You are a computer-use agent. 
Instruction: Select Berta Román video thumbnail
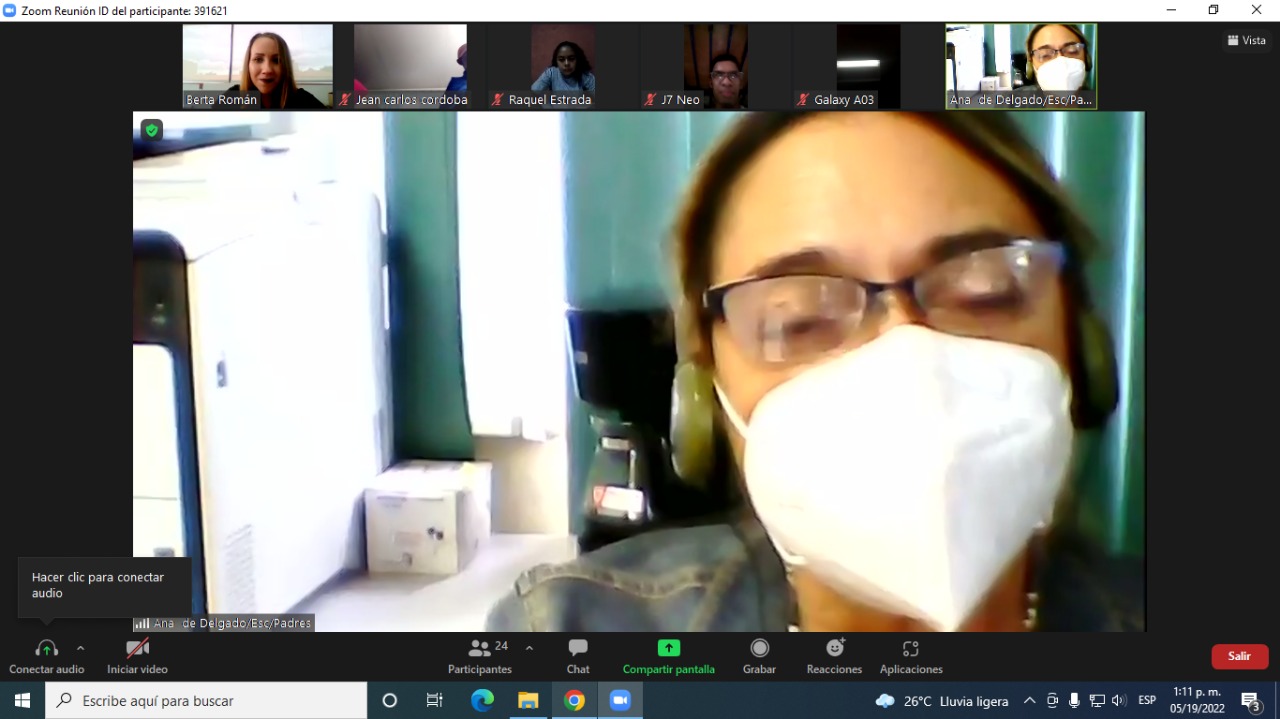(x=258, y=66)
